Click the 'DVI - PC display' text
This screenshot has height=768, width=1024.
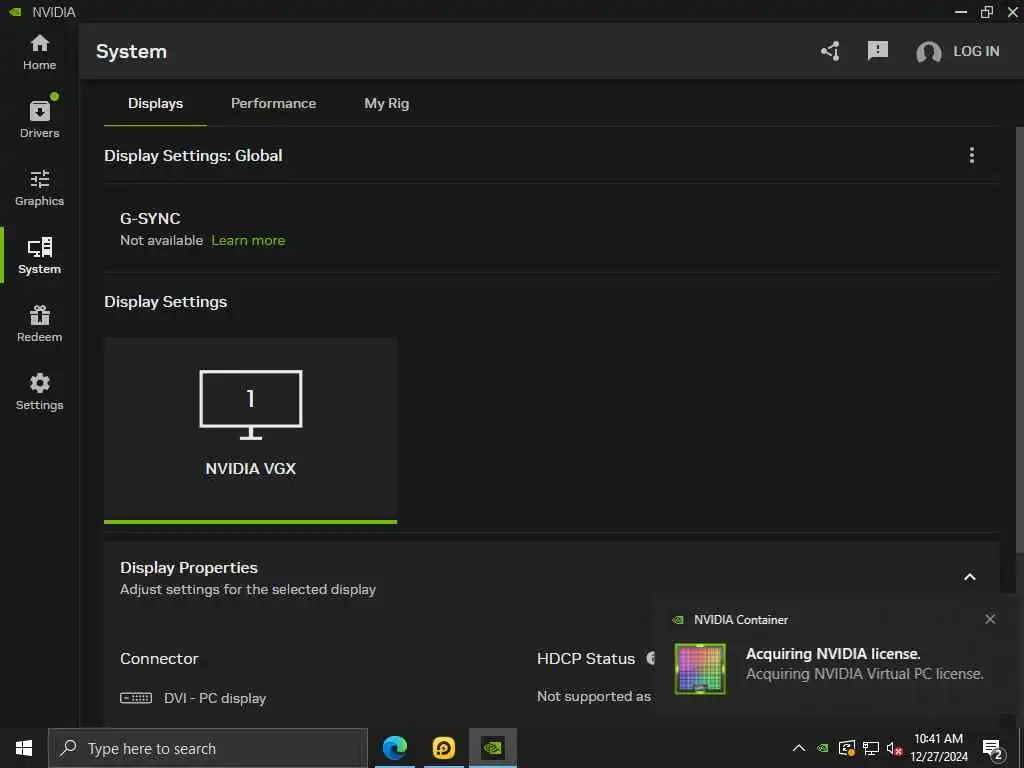coord(215,698)
